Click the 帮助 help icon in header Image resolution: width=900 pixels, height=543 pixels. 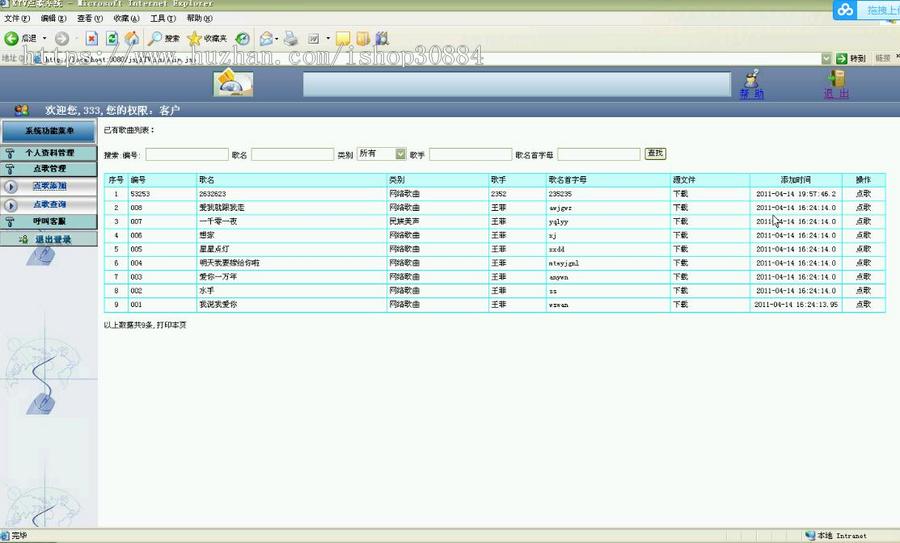point(751,79)
